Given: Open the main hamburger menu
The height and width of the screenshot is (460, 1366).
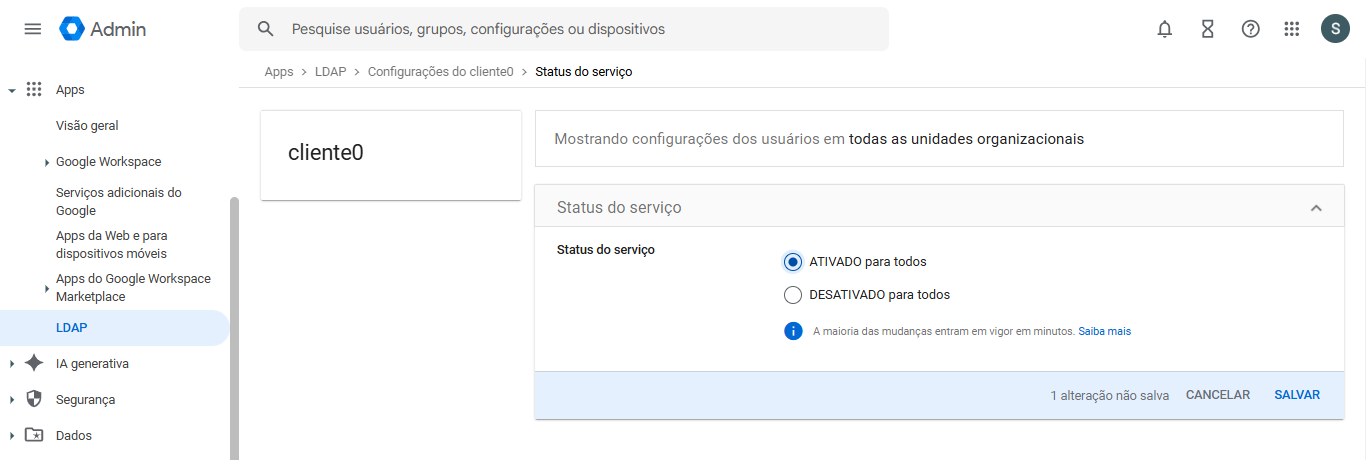Looking at the screenshot, I should (x=33, y=29).
